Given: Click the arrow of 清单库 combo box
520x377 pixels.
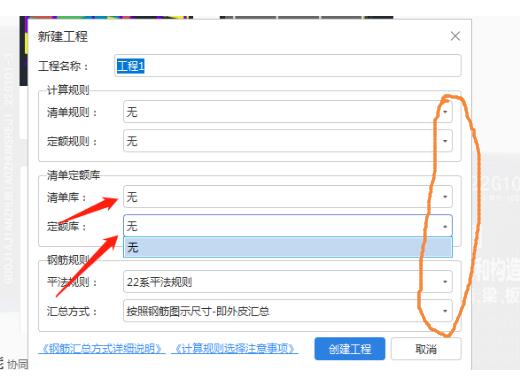Looking at the screenshot, I should tap(445, 197).
